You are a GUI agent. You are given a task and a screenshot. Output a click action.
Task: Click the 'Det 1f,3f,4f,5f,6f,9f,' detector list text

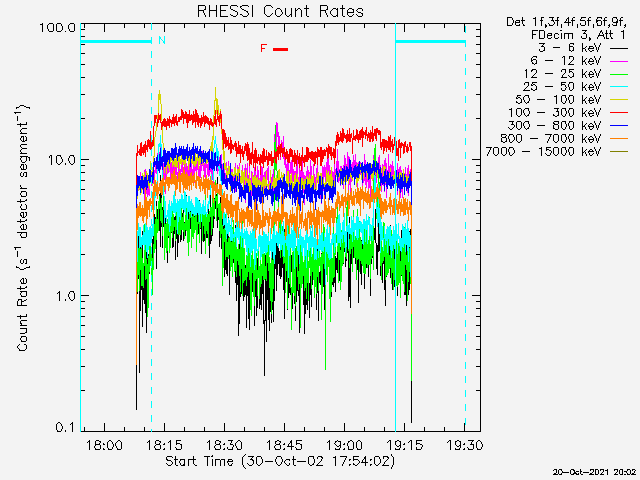click(x=567, y=22)
